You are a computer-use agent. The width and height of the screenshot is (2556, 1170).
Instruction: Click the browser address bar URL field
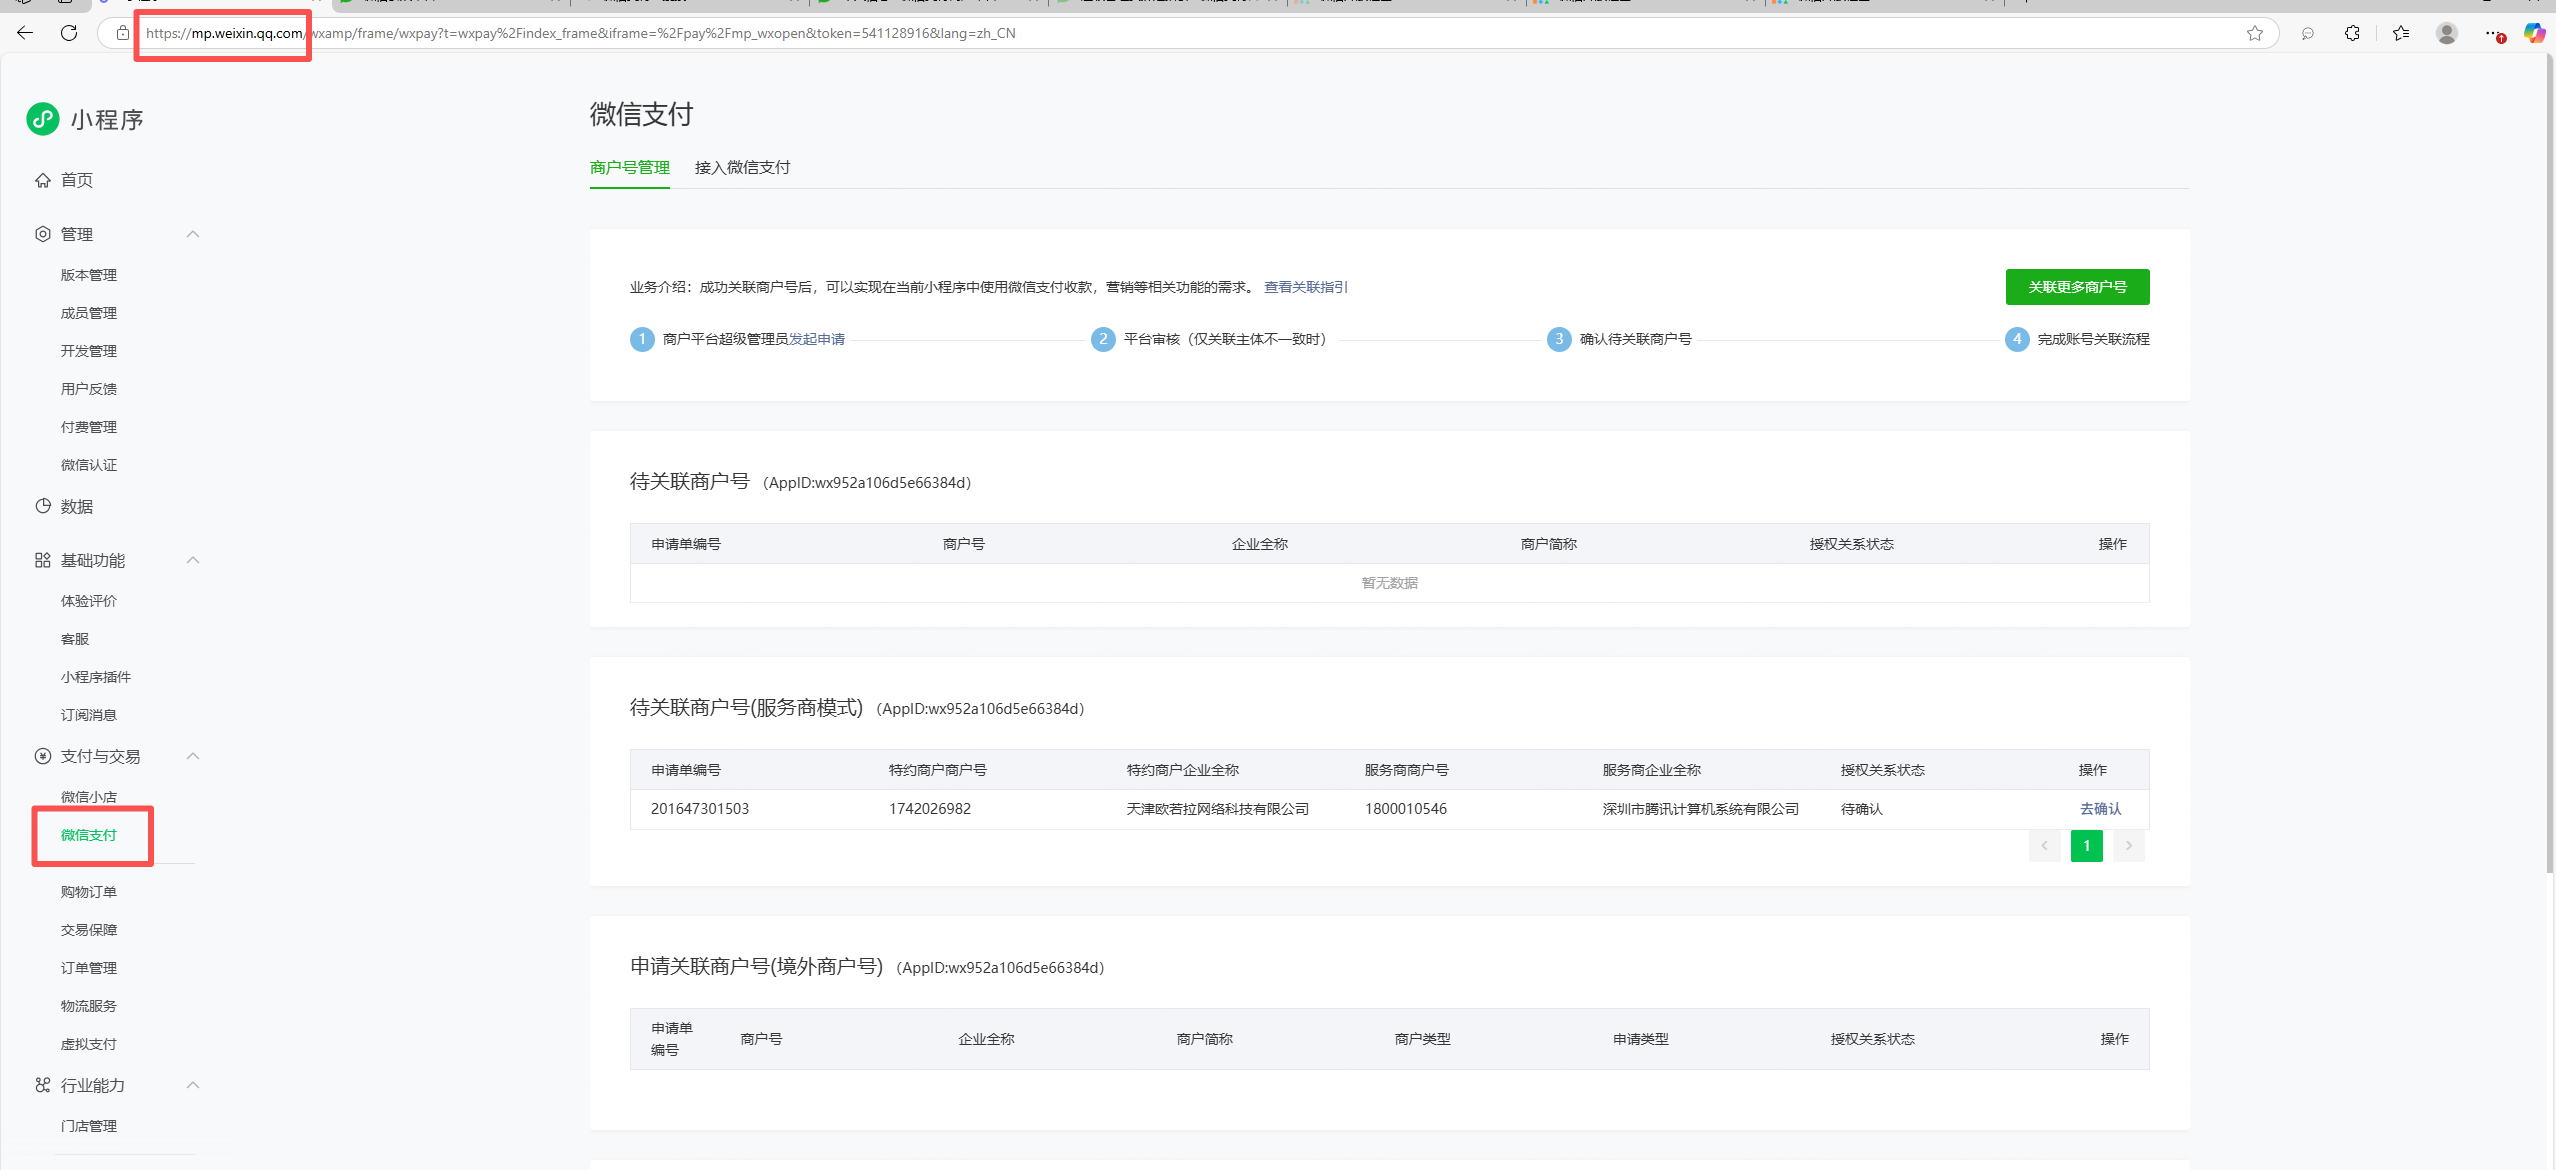pyautogui.click(x=1100, y=33)
